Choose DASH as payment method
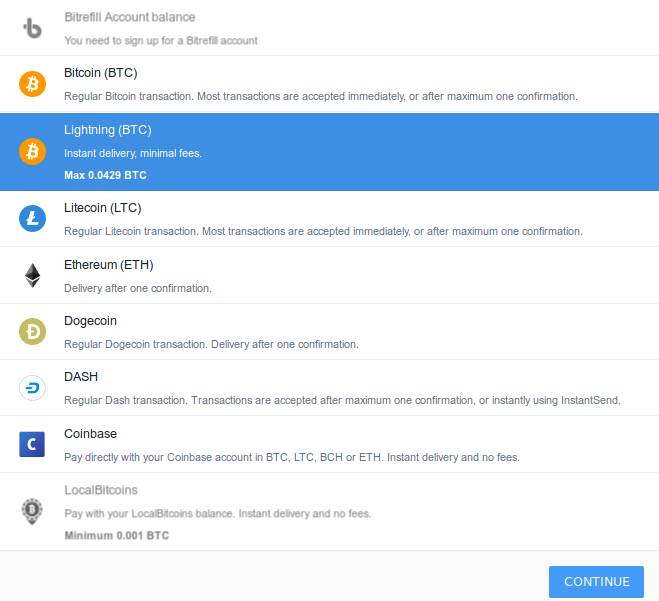Screen dimensions: 659x601 pyautogui.click(x=330, y=388)
